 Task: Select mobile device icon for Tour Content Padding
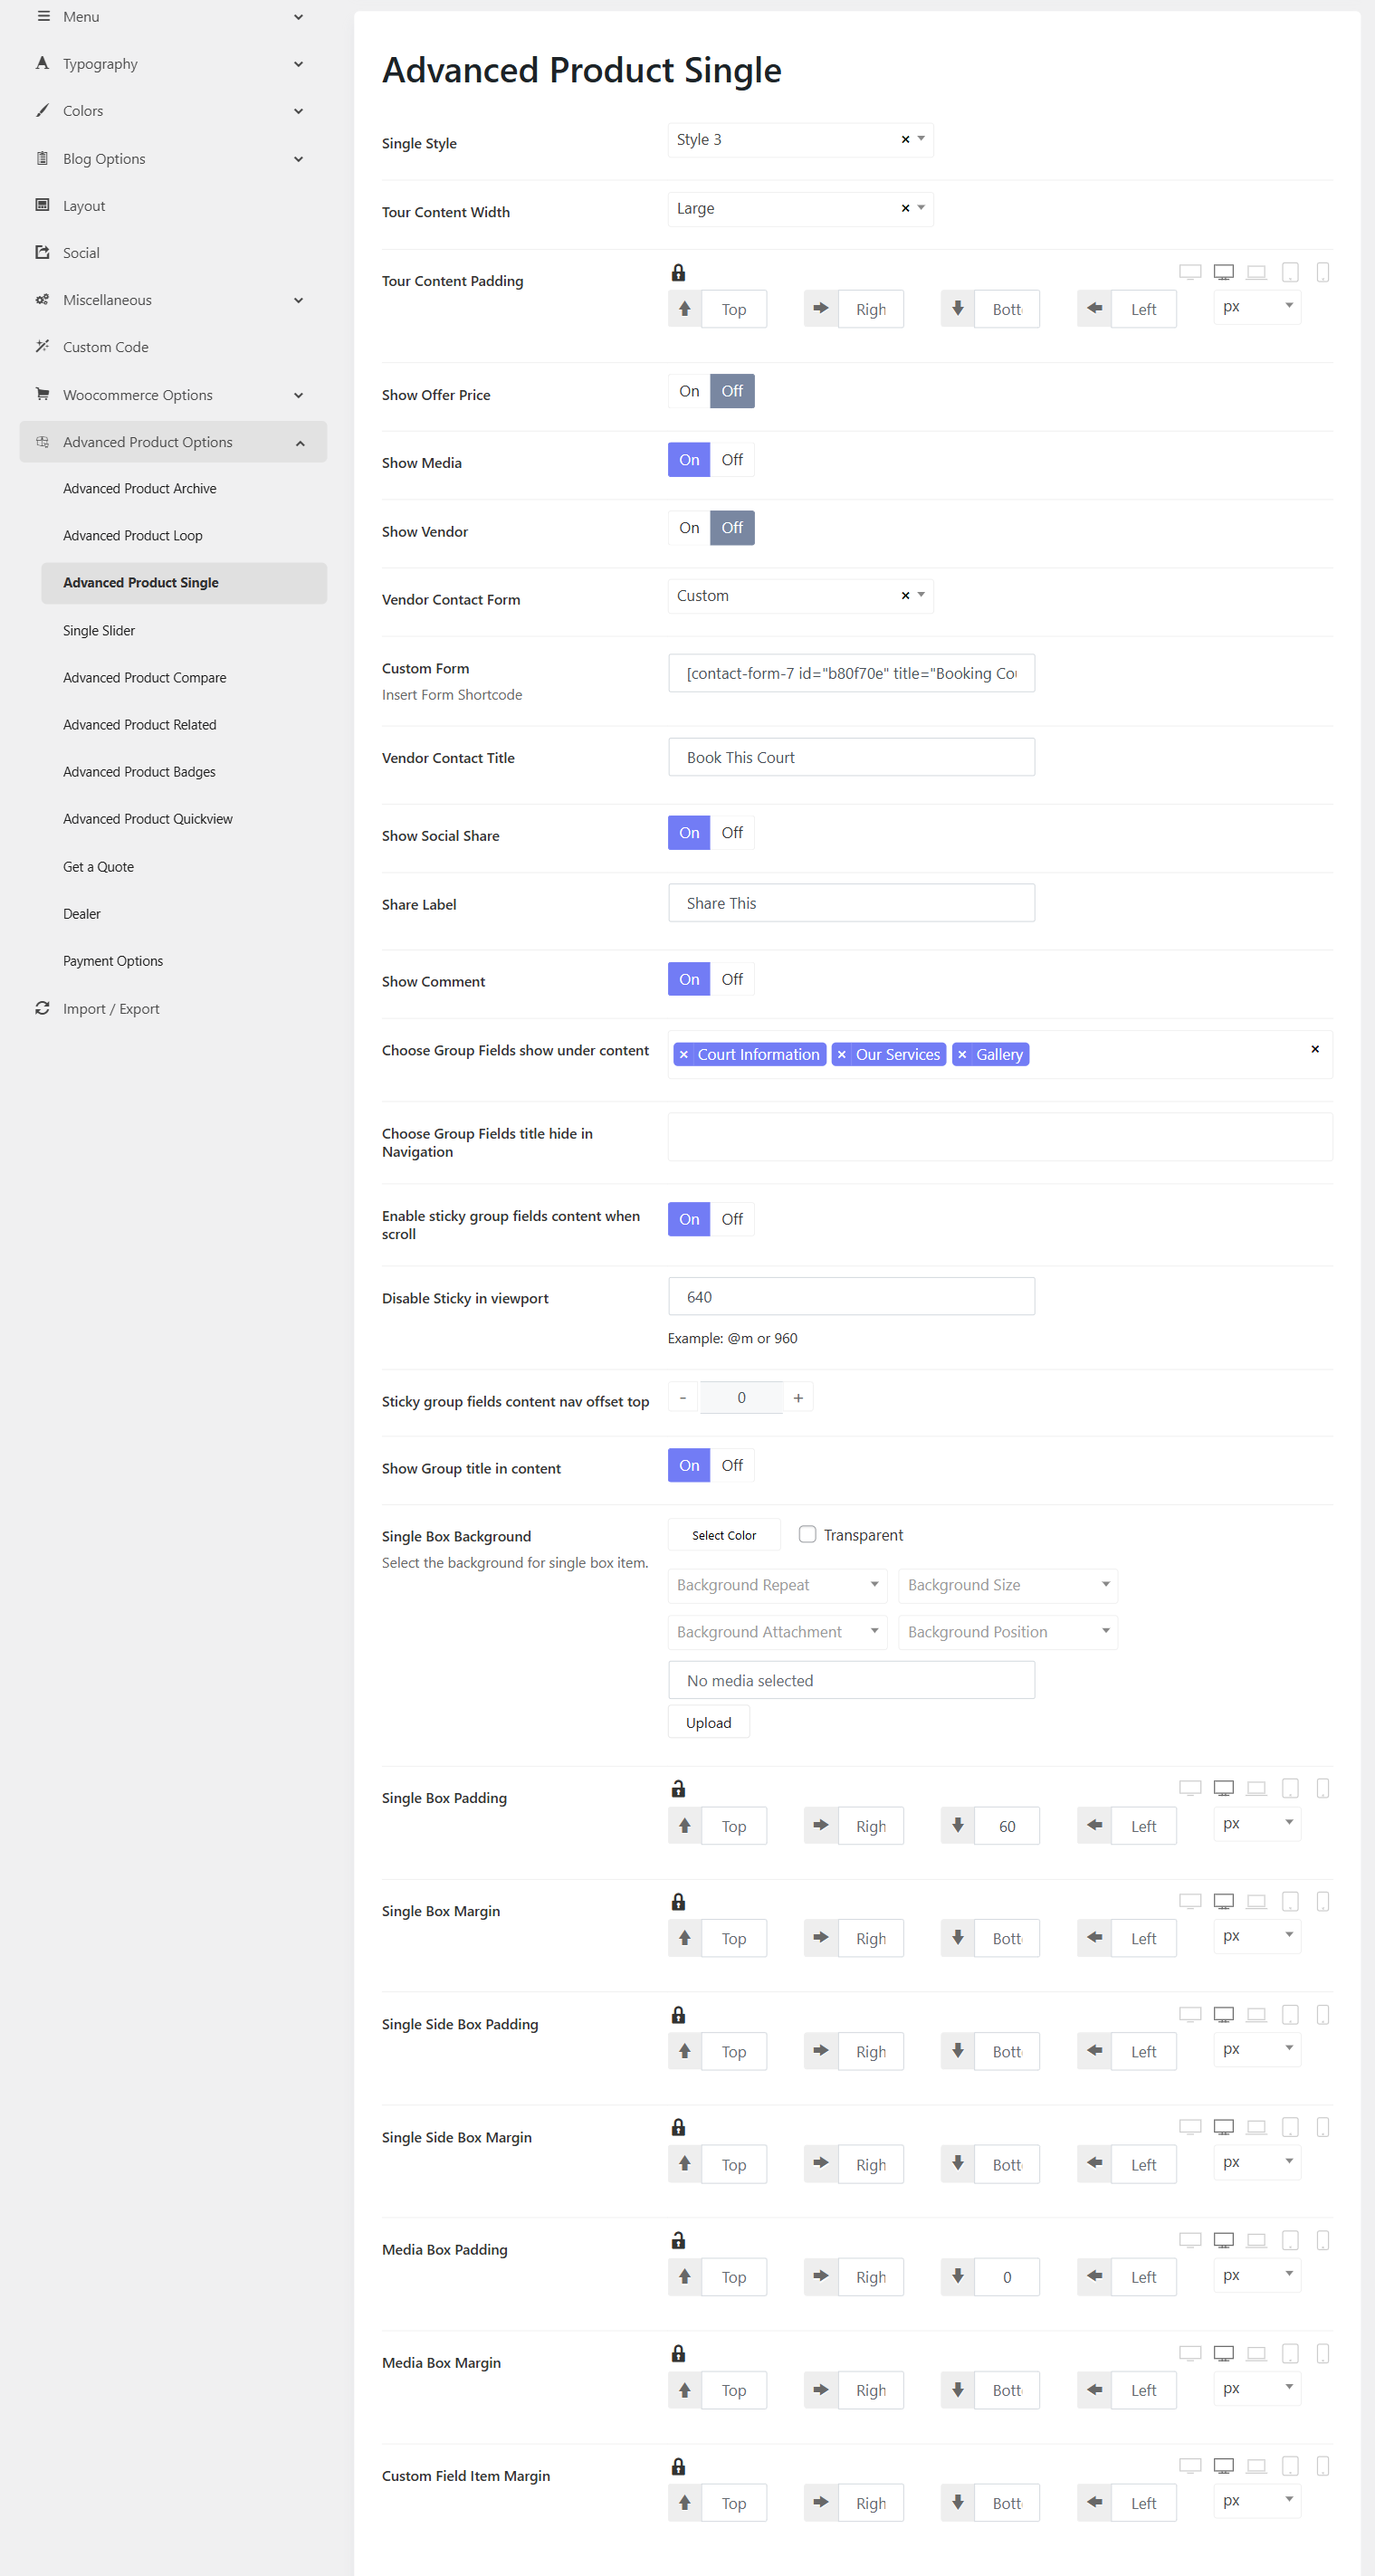pos(1322,273)
